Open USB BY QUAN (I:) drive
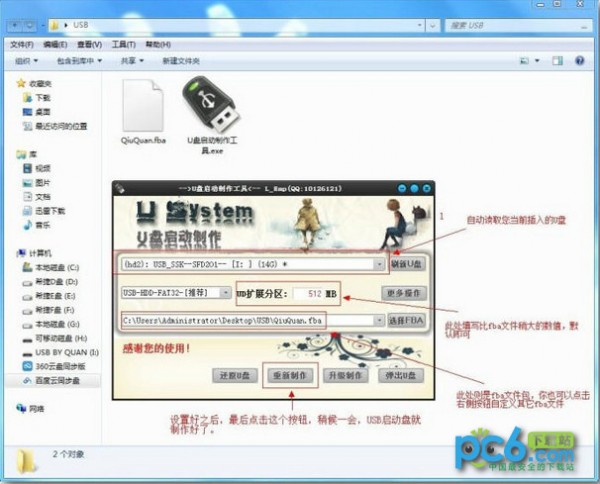Viewport: 600px width, 484px height. click(x=61, y=352)
